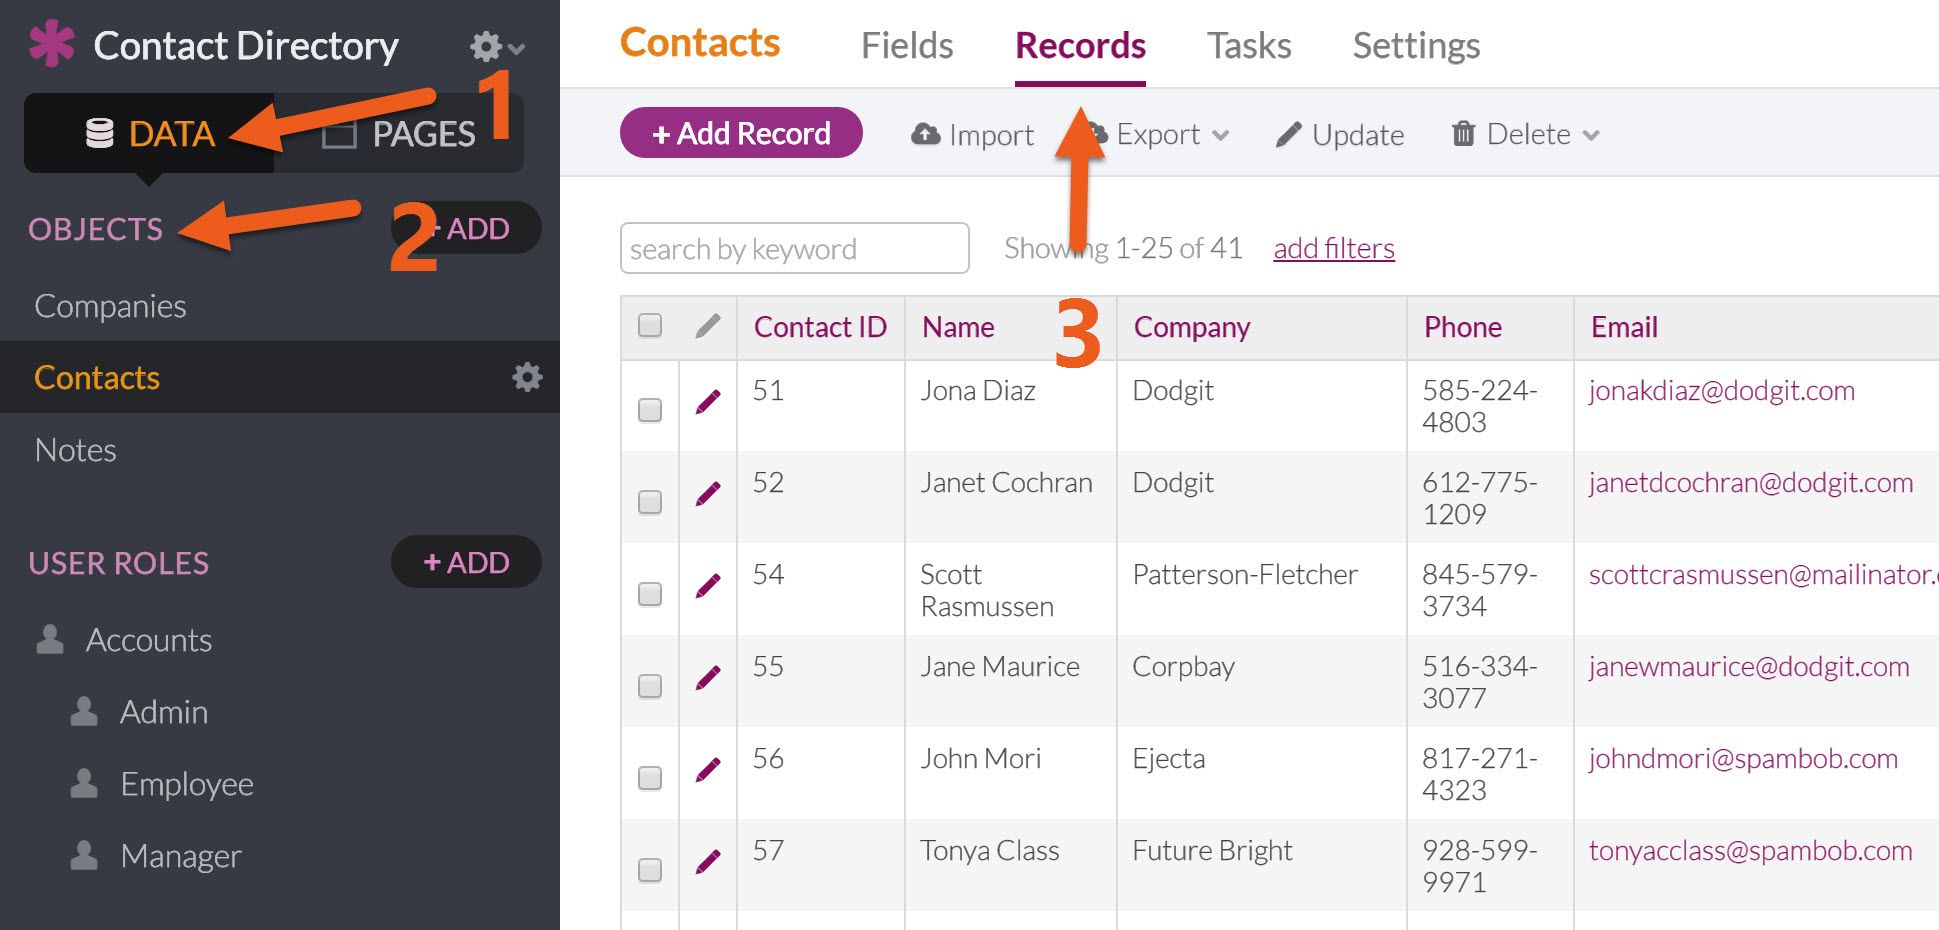The width and height of the screenshot is (1939, 930).
Task: Click Import records button
Action: point(972,134)
